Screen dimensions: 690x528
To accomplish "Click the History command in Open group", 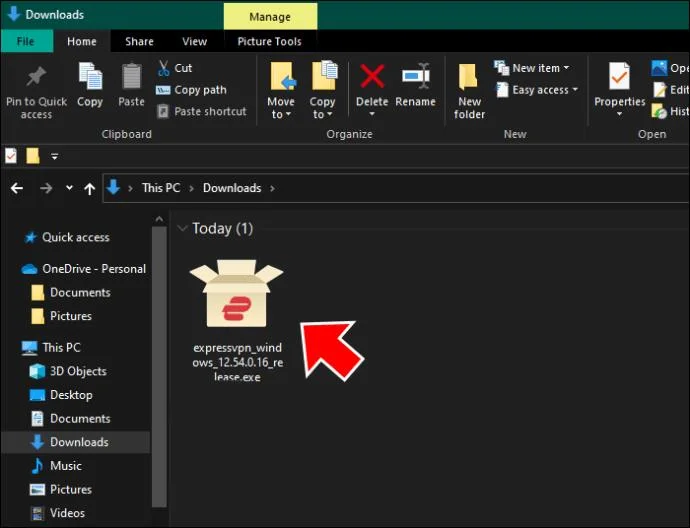I will click(671, 111).
